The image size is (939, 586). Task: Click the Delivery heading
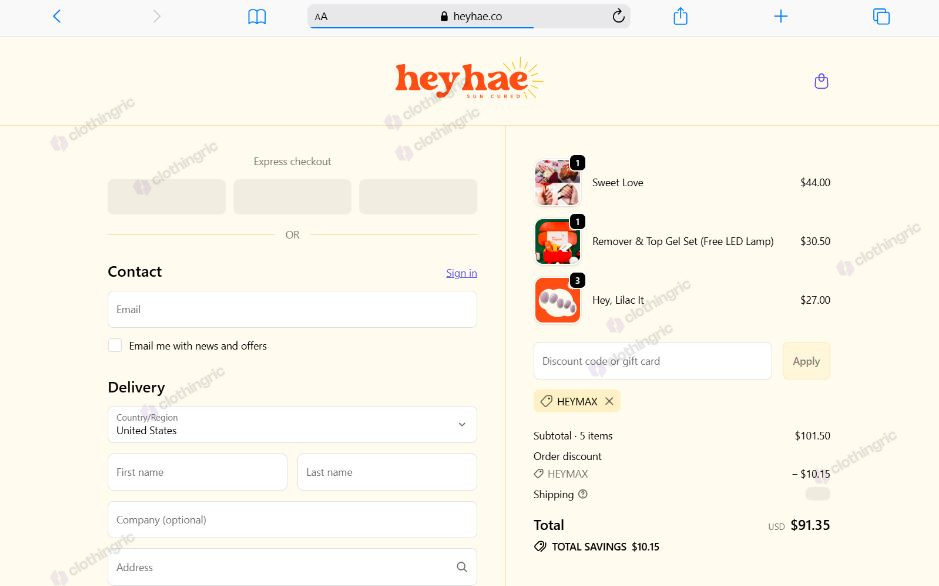(136, 387)
